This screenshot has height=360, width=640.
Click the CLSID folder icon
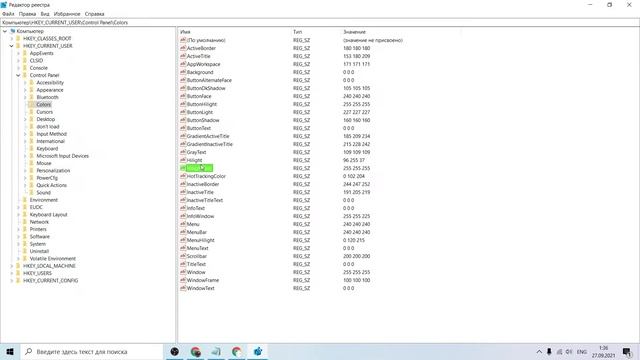point(24,60)
